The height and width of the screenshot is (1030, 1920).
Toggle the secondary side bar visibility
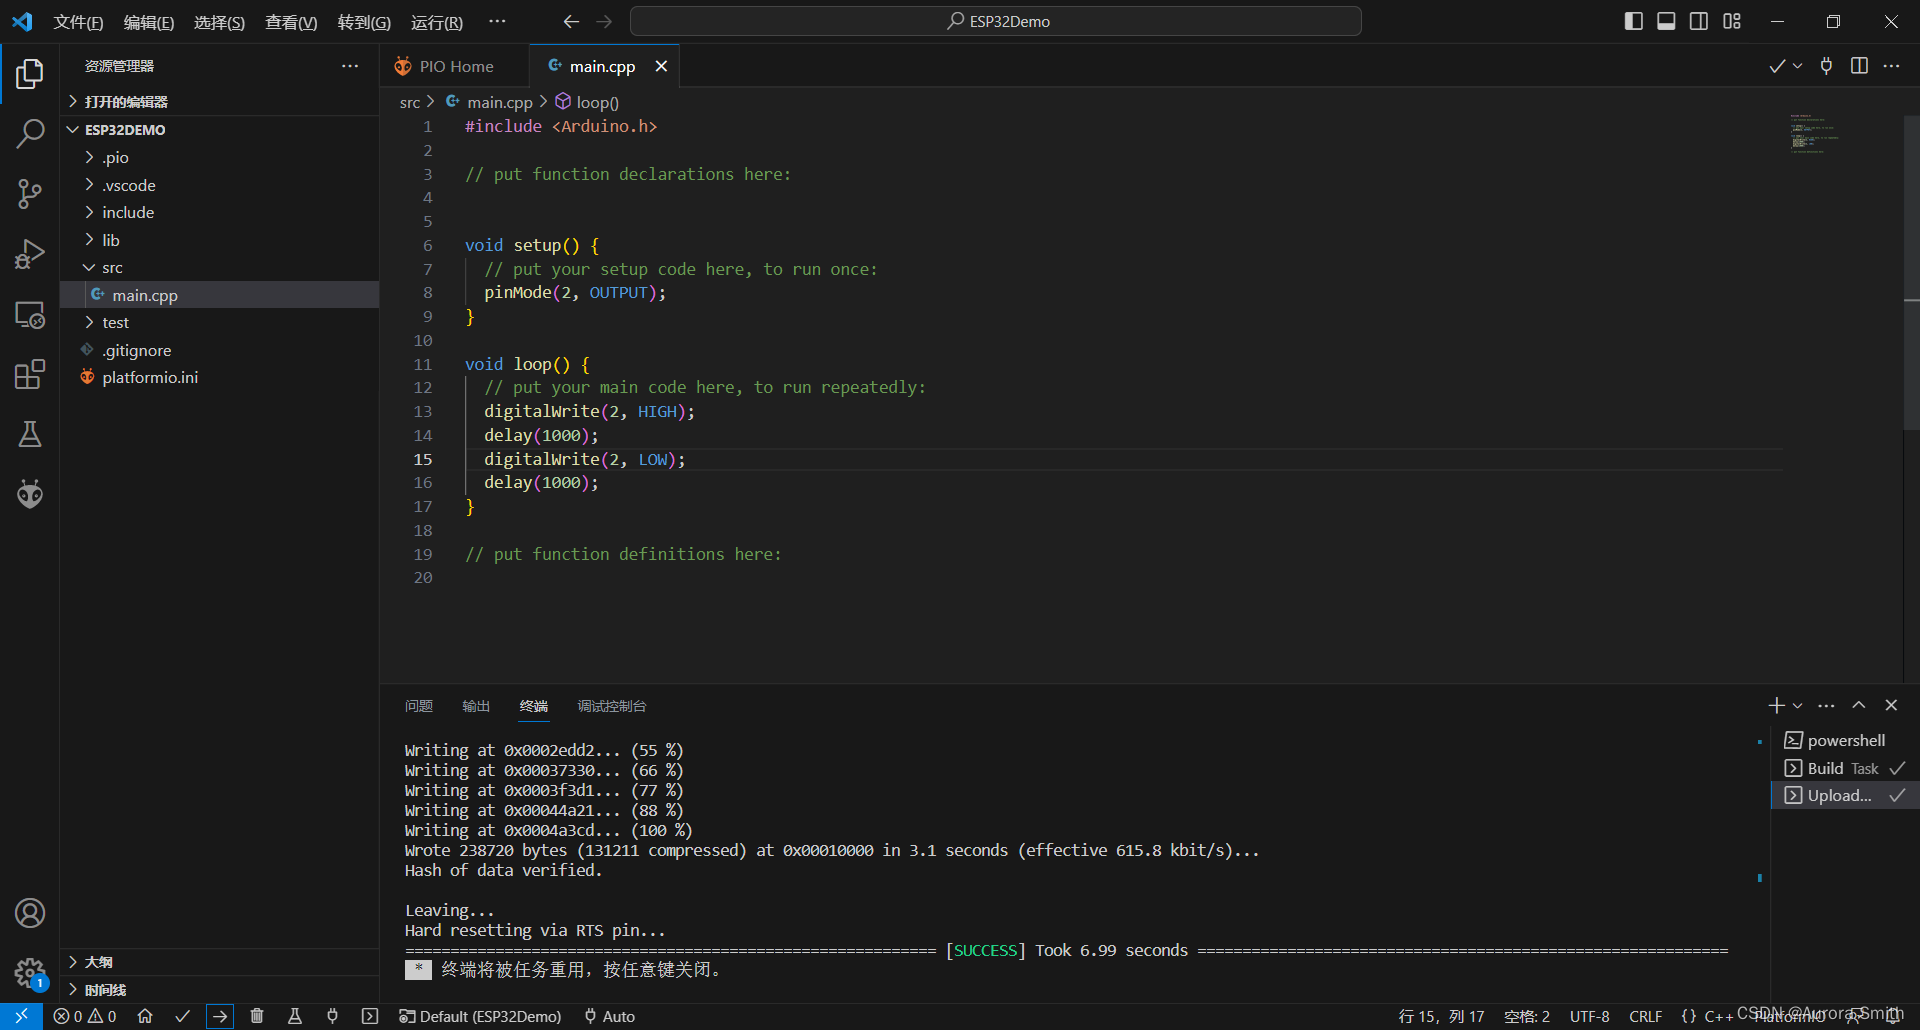pyautogui.click(x=1699, y=21)
